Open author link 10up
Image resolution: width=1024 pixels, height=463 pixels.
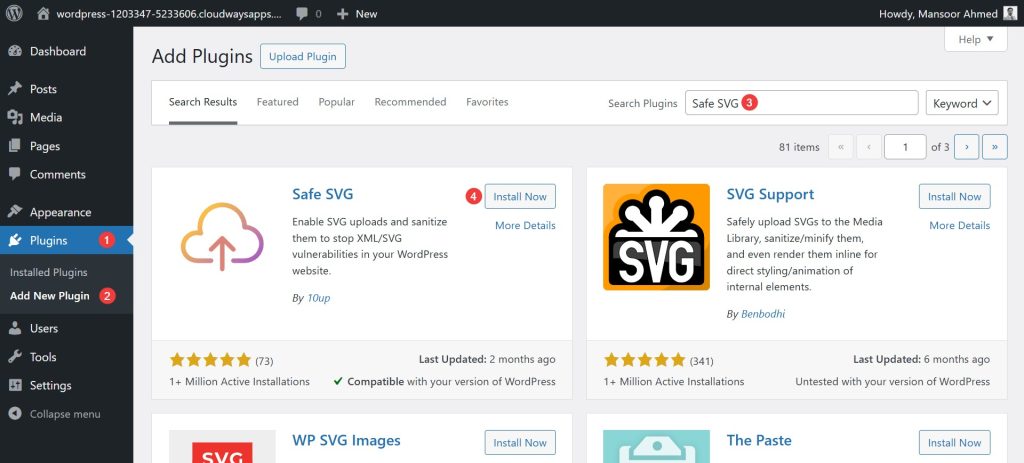(x=318, y=298)
